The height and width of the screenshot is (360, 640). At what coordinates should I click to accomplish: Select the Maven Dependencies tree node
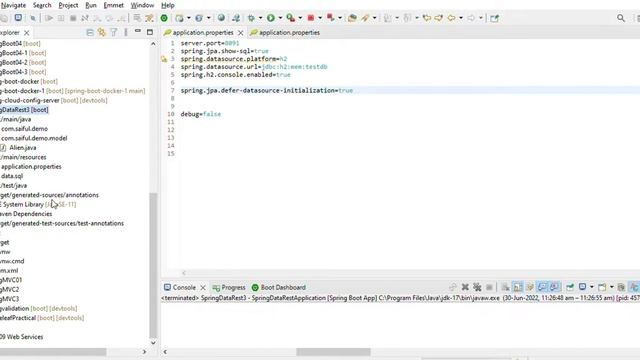pos(26,214)
